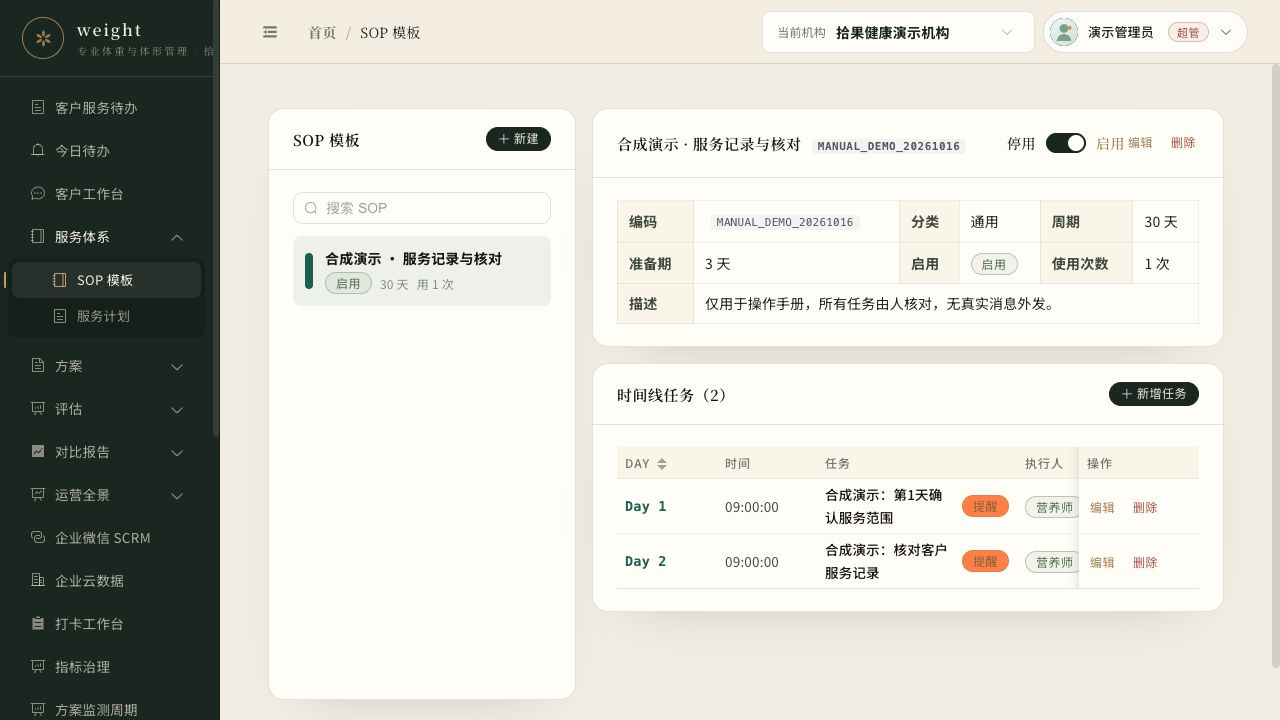Edit the Day 1 task
This screenshot has height=720, width=1280.
[1102, 507]
